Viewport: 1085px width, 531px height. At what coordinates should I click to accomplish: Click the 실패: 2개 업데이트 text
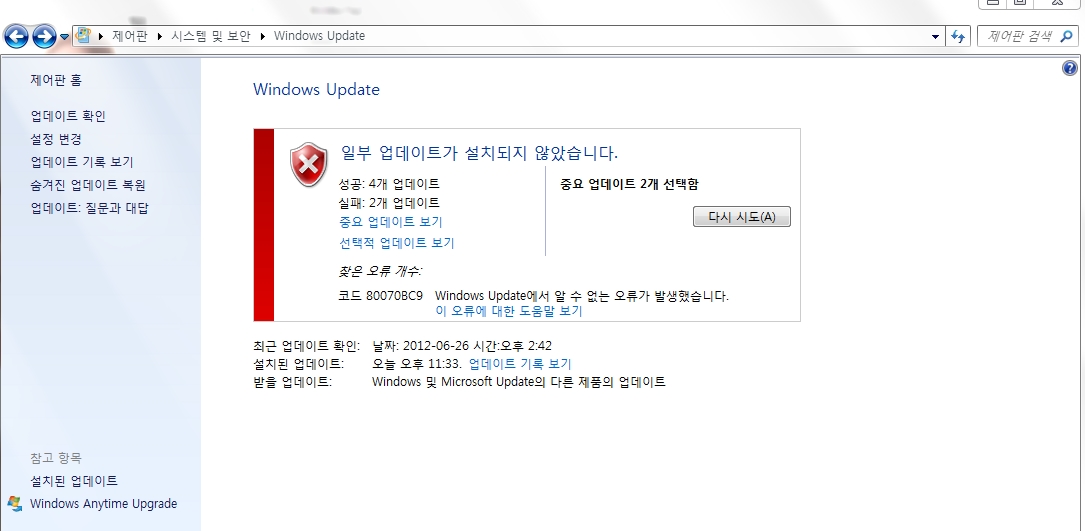[389, 203]
